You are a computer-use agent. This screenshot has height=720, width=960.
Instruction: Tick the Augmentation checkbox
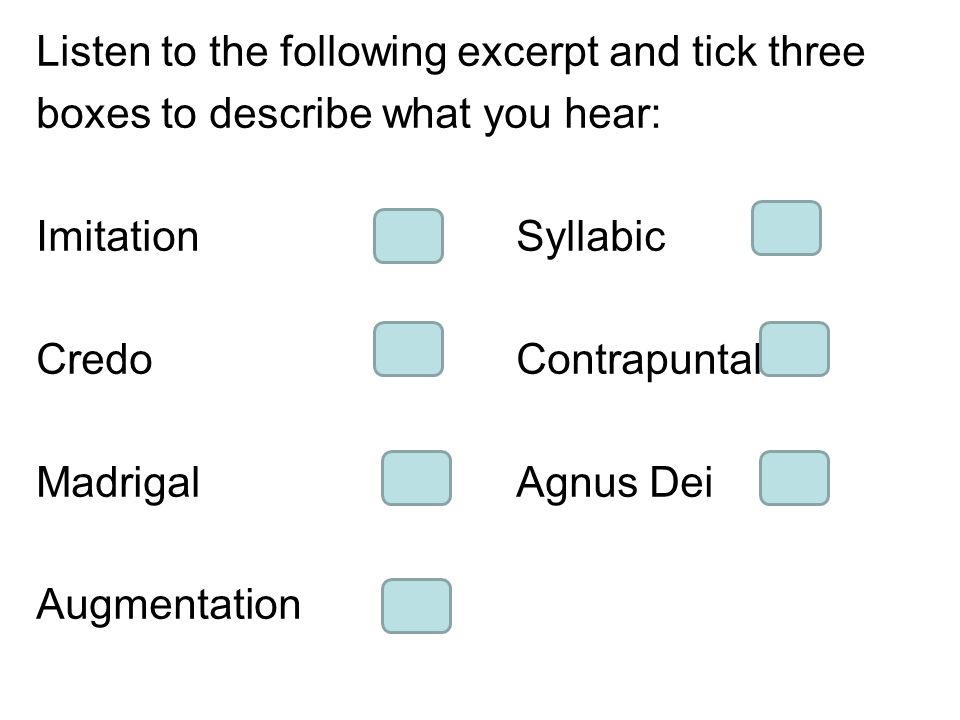pyautogui.click(x=416, y=606)
